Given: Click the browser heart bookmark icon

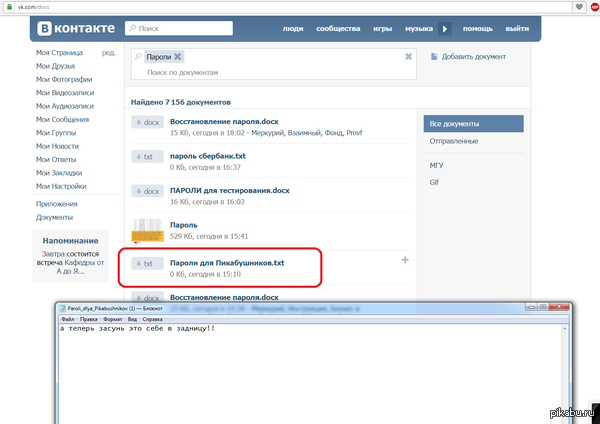Looking at the screenshot, I should pos(579,6).
